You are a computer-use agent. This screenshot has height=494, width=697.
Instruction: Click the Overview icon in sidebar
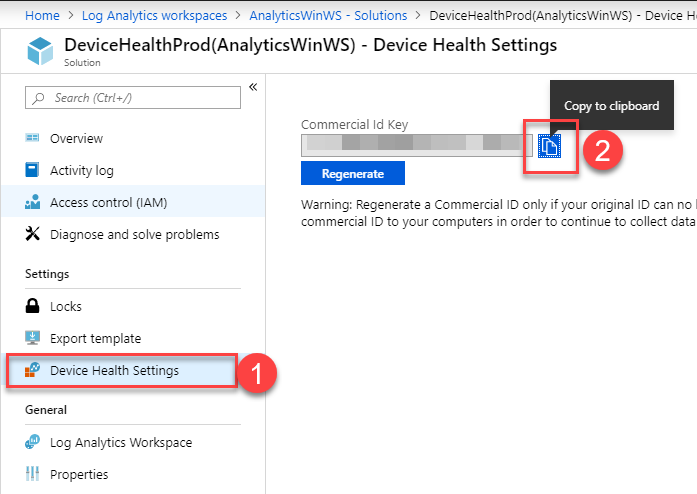(31, 138)
